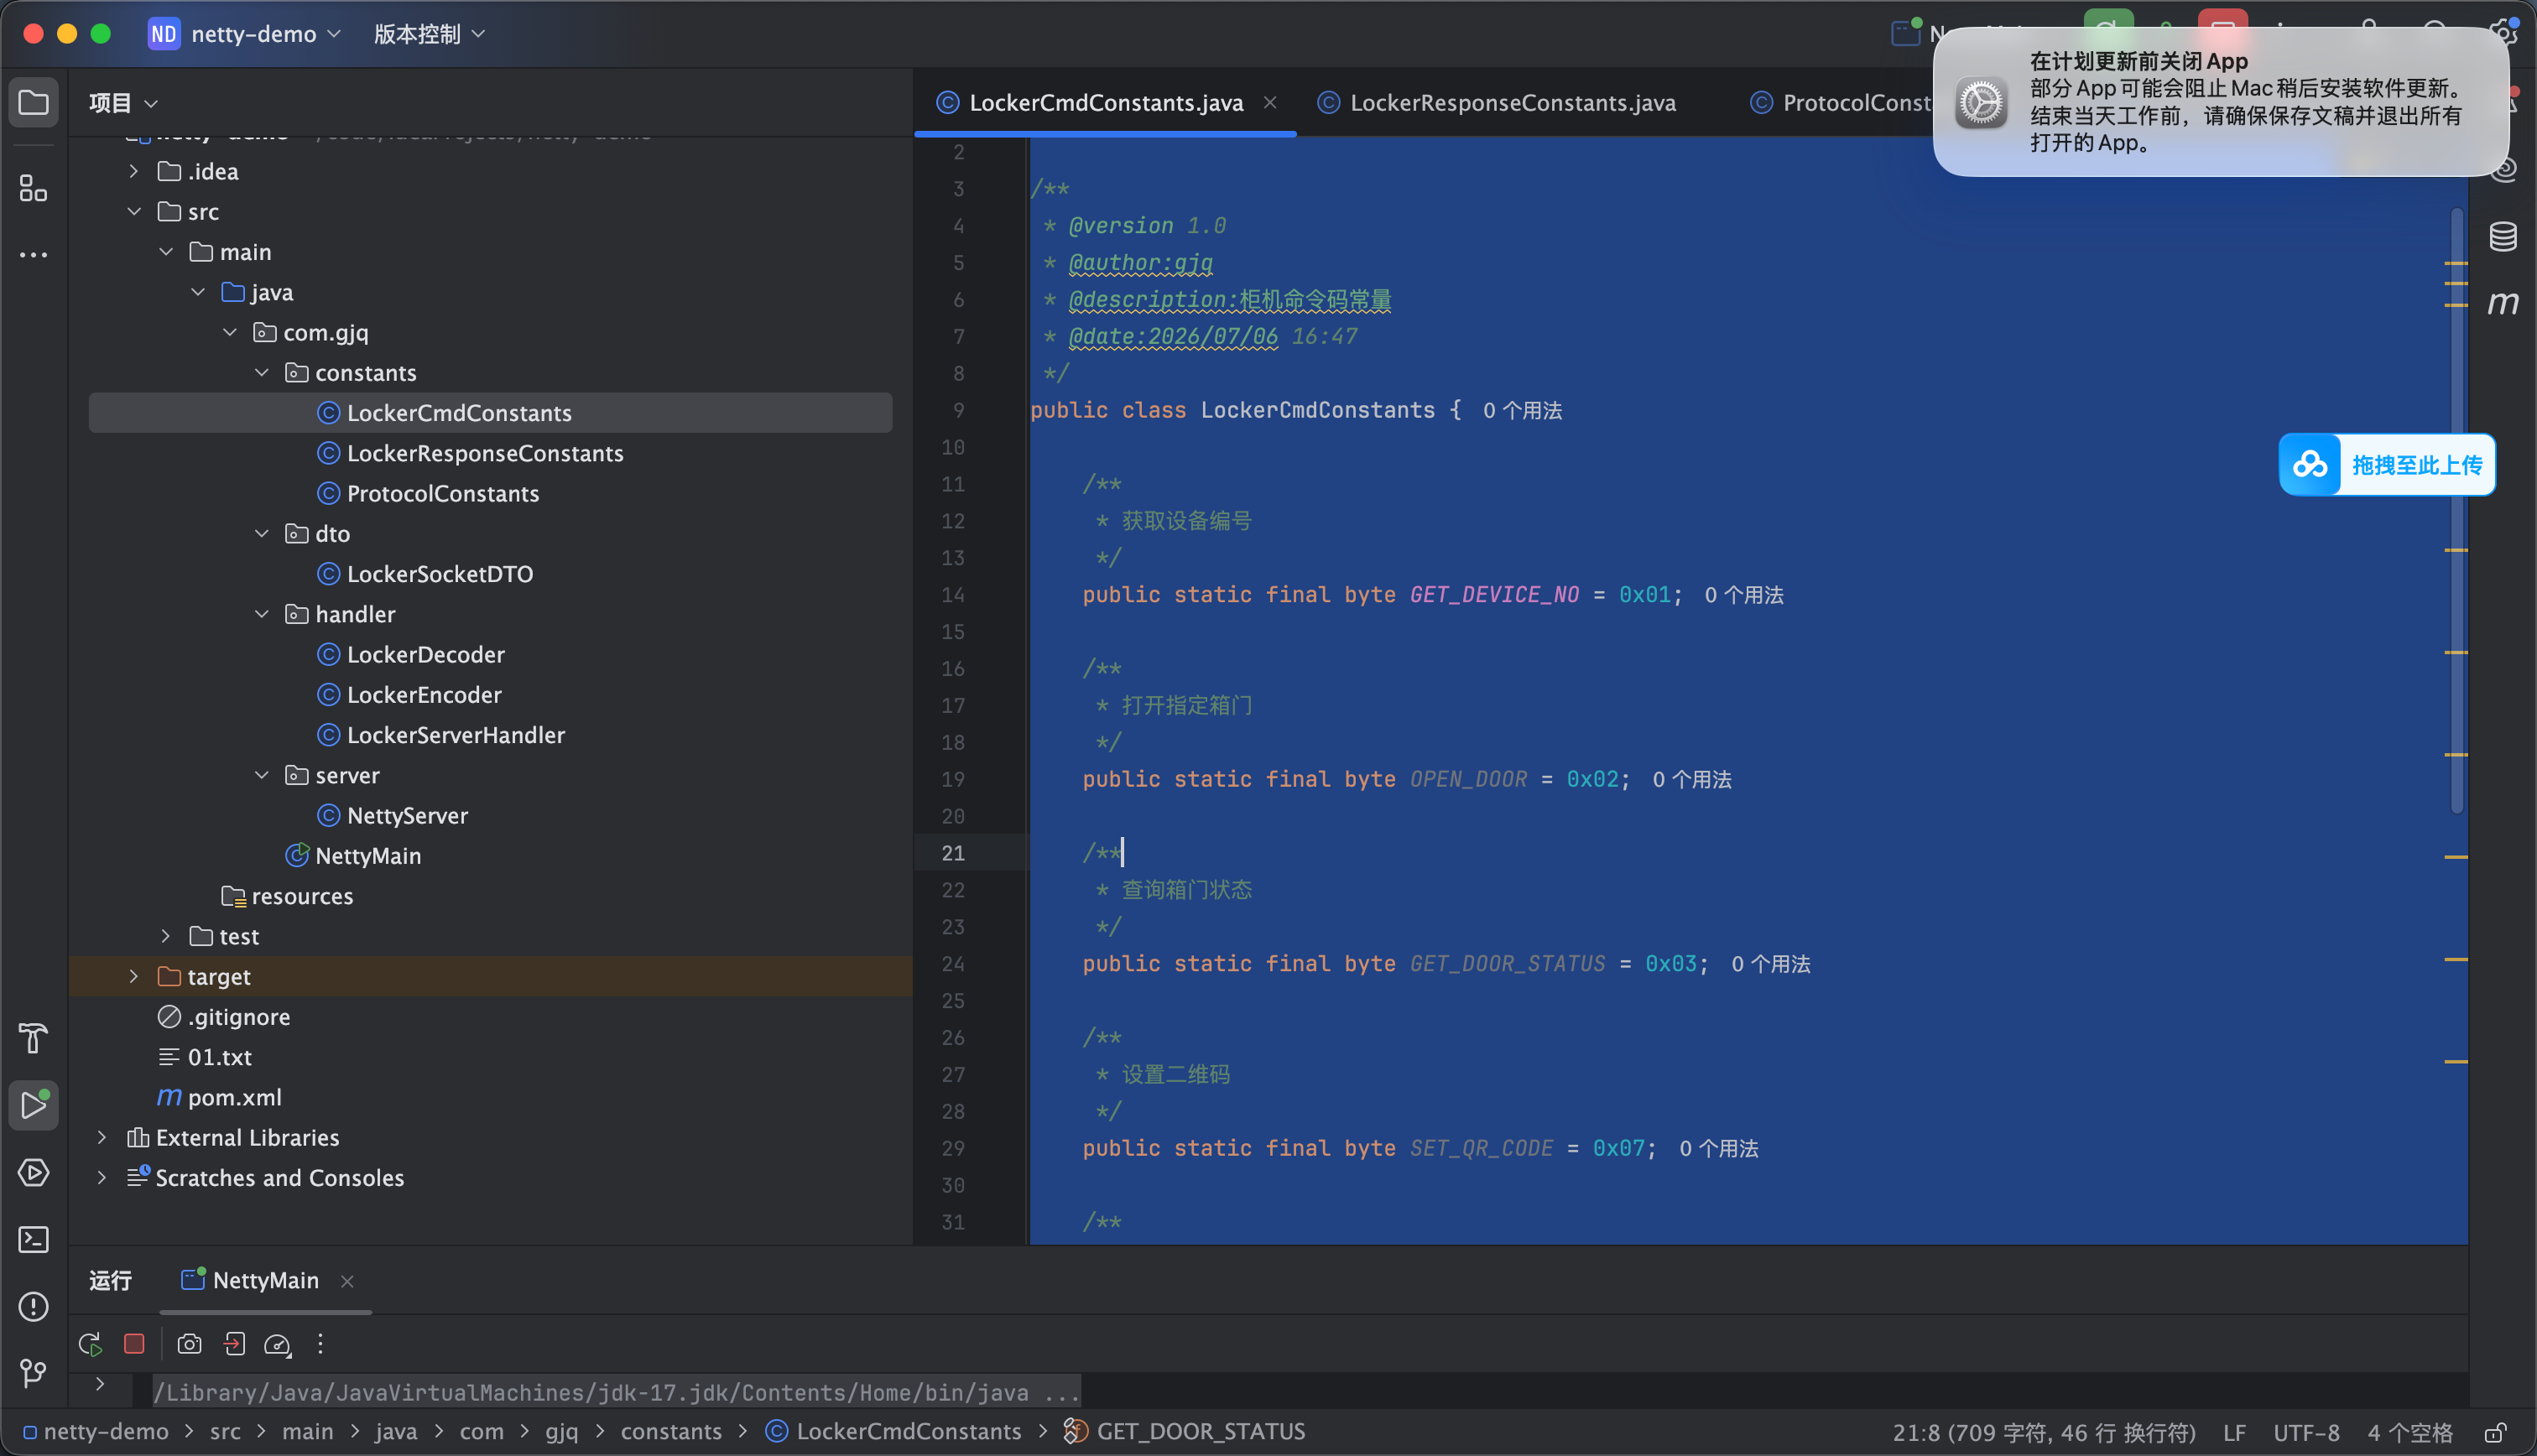Open the Build hammer tool window
Screen dimensions: 2537x1456
point(34,1038)
